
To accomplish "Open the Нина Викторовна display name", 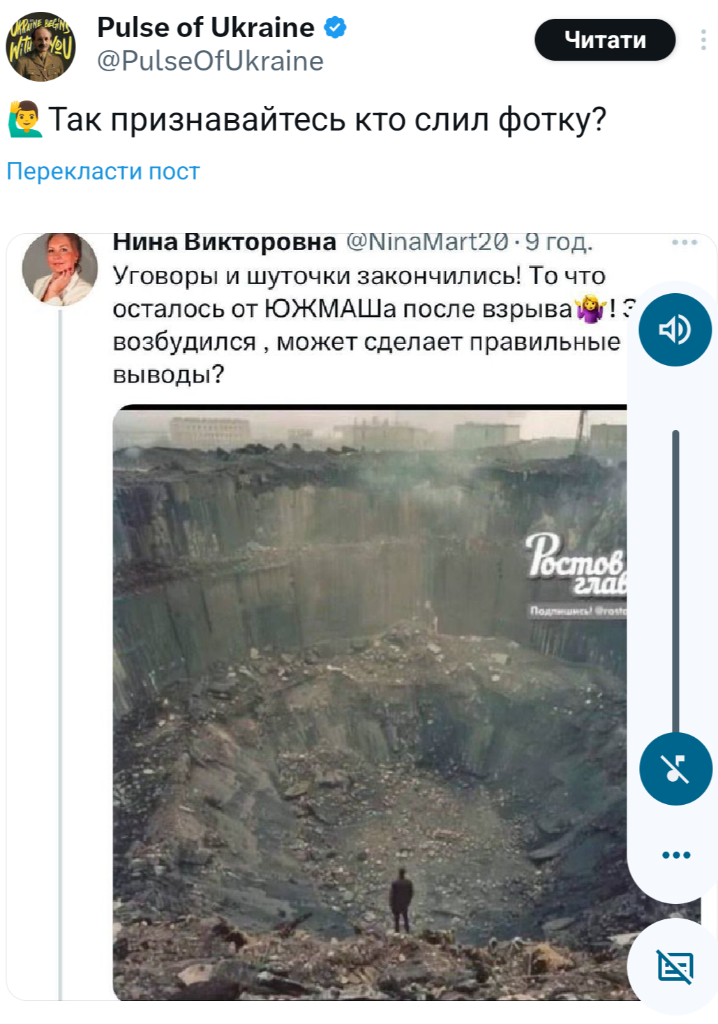I will (x=224, y=242).
